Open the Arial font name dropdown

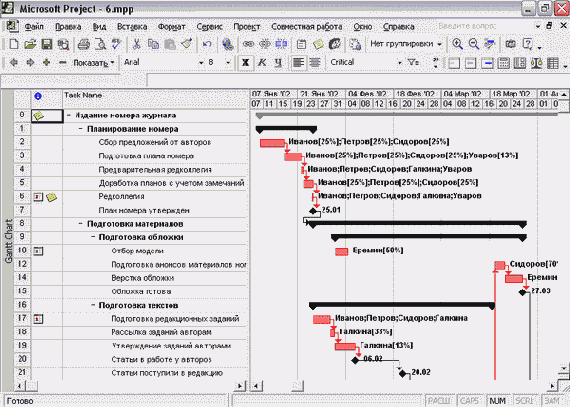[164, 63]
